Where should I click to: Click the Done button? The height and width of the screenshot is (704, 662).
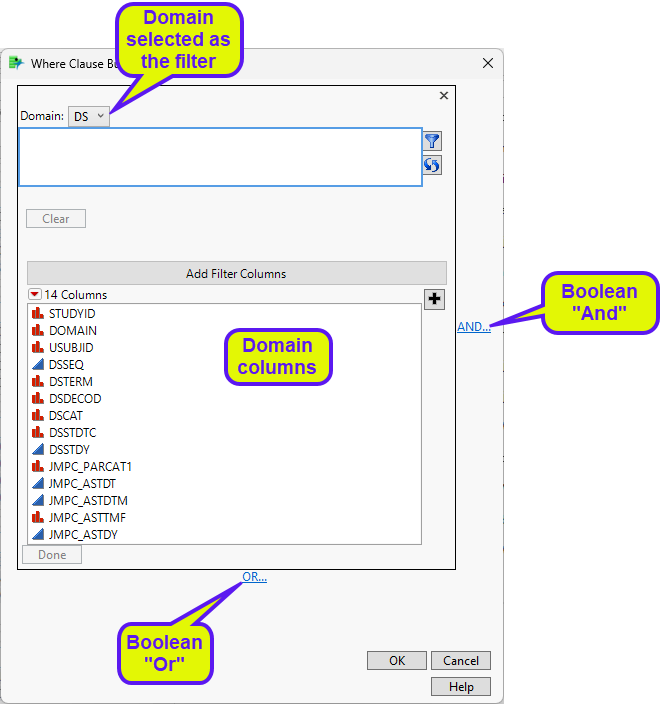point(52,555)
